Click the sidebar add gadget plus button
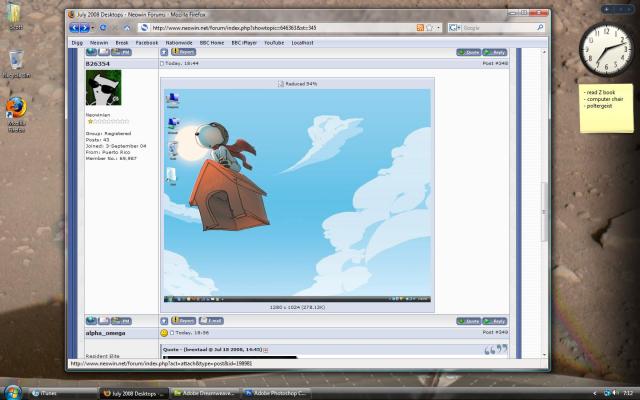 tap(607, 9)
